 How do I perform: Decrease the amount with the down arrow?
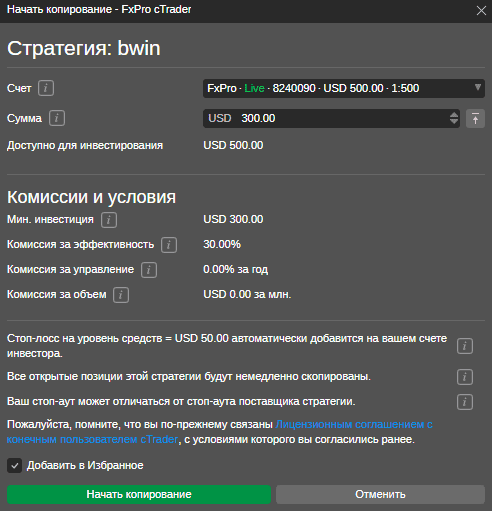point(454,122)
